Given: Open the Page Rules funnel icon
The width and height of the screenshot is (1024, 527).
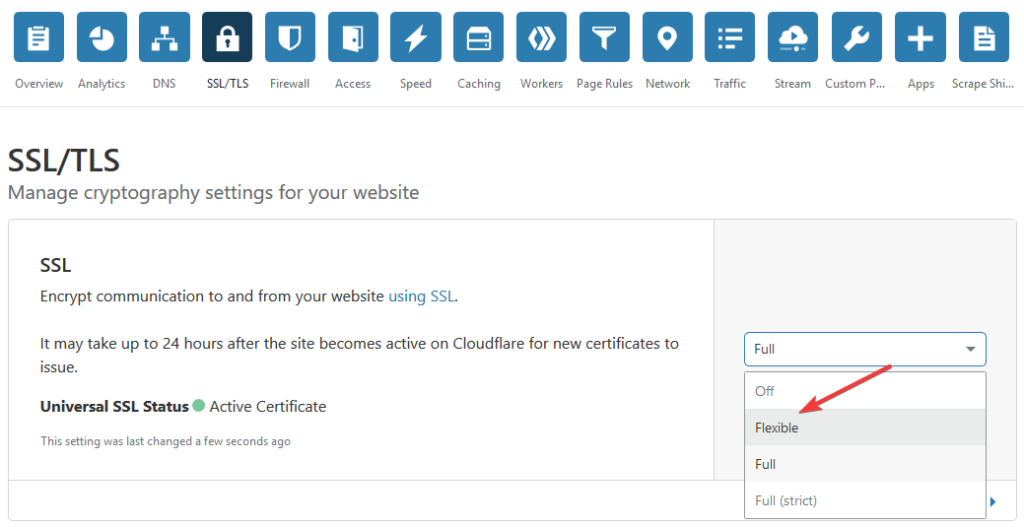Looking at the screenshot, I should (604, 37).
